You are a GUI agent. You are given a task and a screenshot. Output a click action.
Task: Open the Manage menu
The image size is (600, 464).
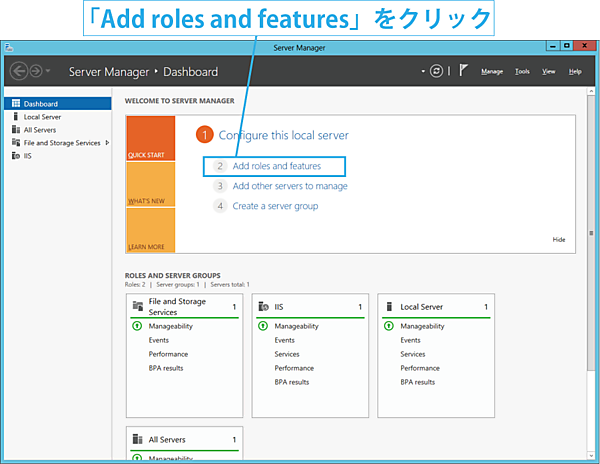(x=491, y=72)
